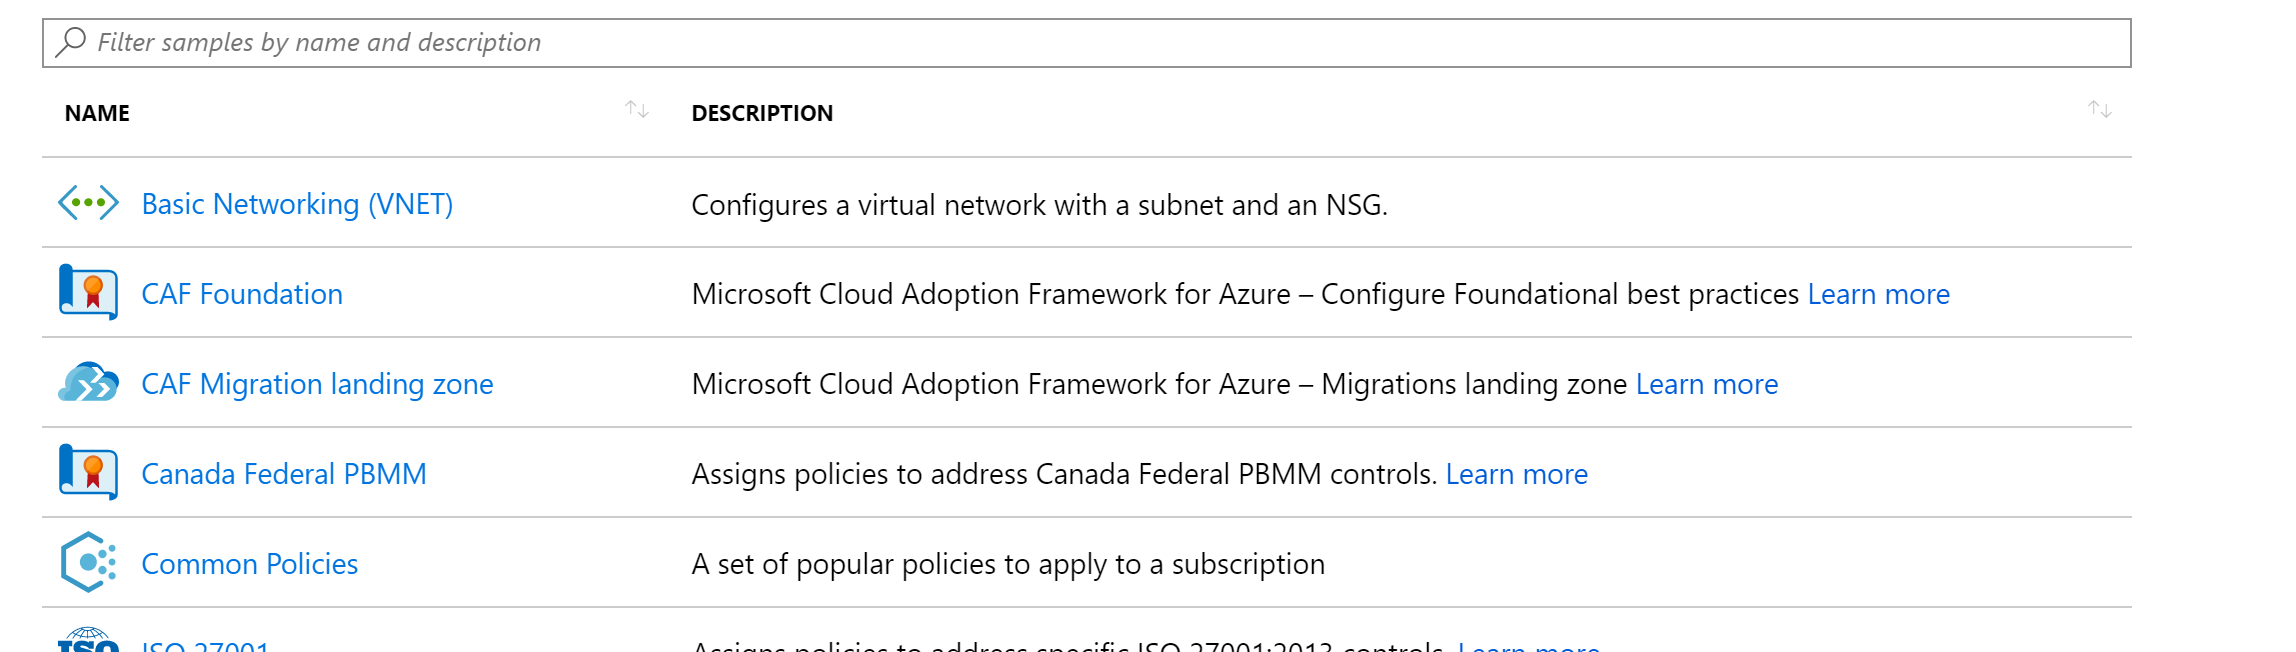2296x652 pixels.
Task: Click the Basic Networking VNET icon
Action: pyautogui.click(x=88, y=203)
